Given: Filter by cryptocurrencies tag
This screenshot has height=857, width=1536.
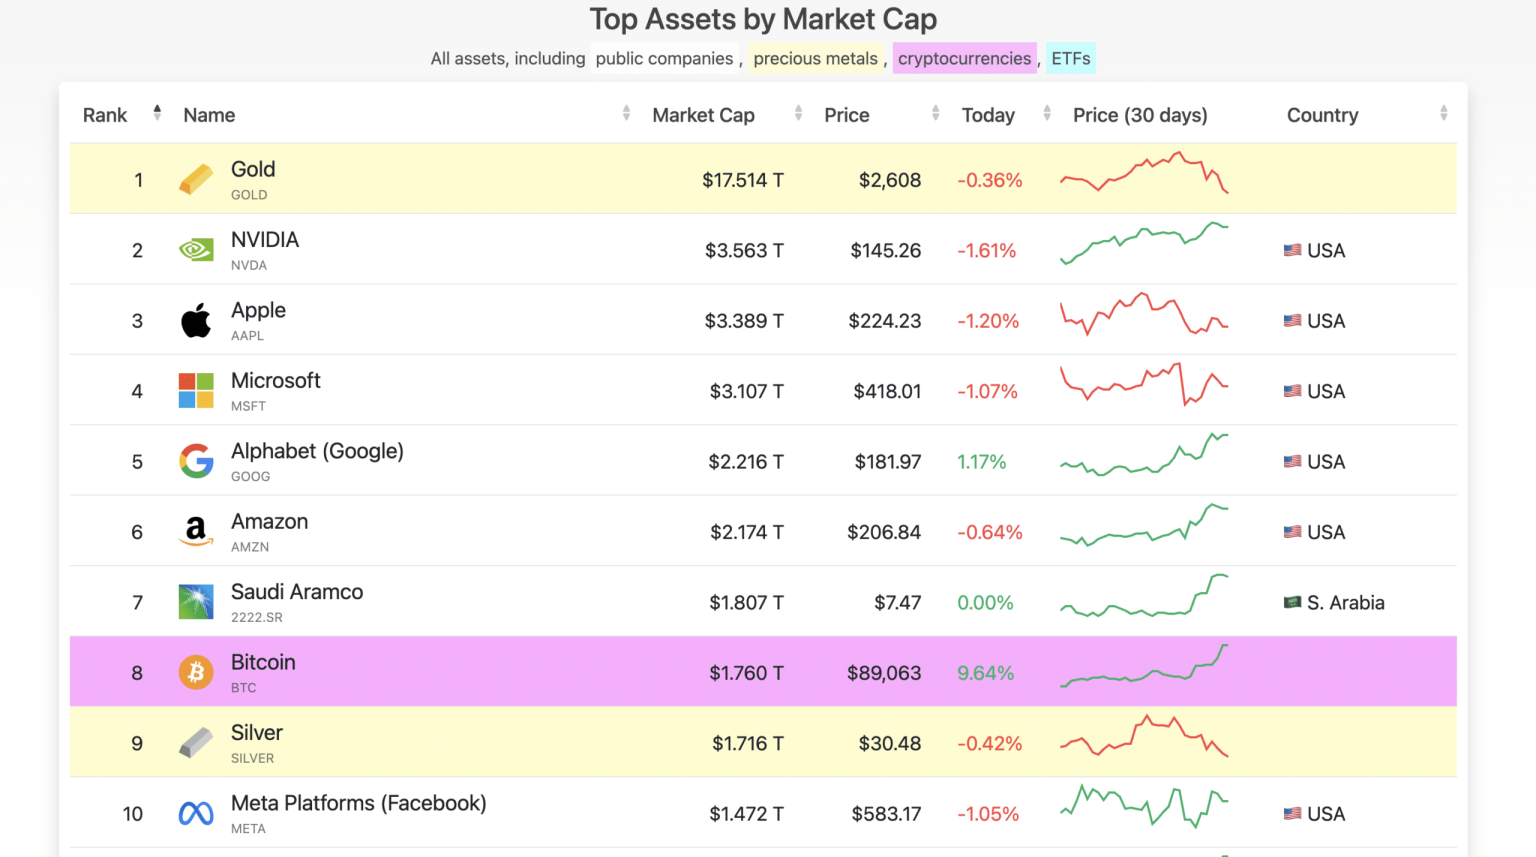Looking at the screenshot, I should pos(964,58).
